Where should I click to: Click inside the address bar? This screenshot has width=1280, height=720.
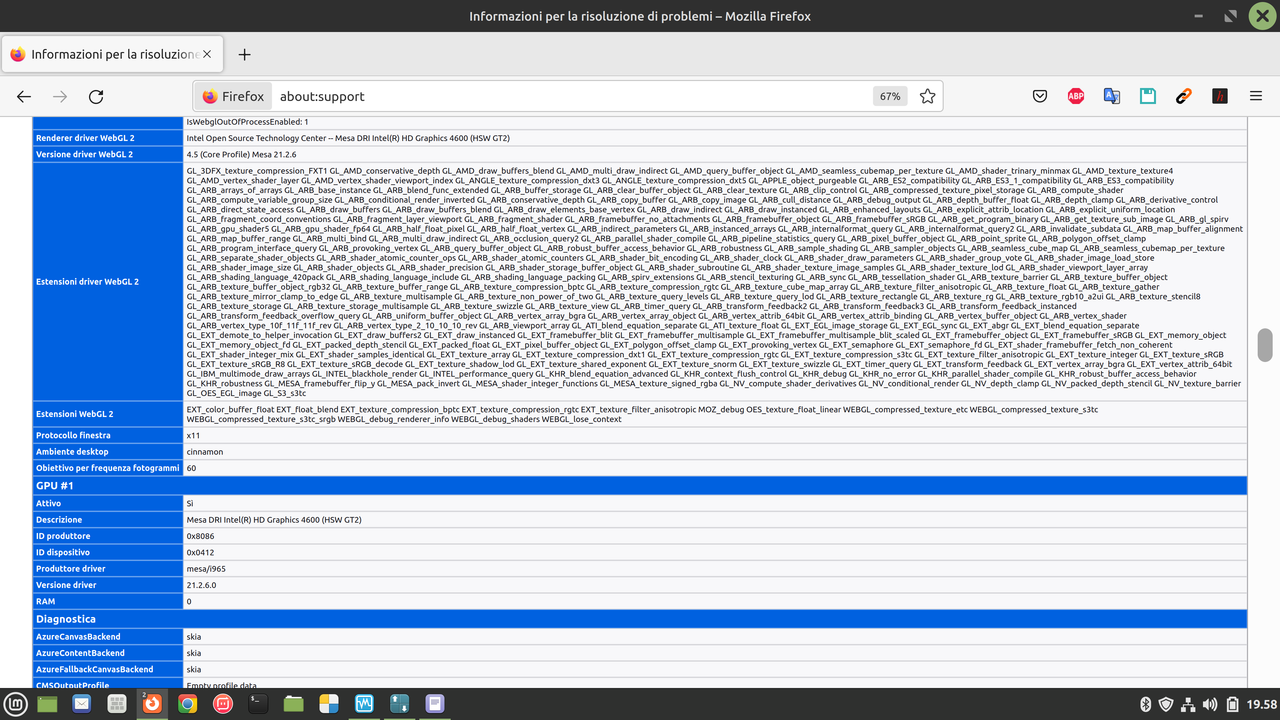tap(500, 96)
